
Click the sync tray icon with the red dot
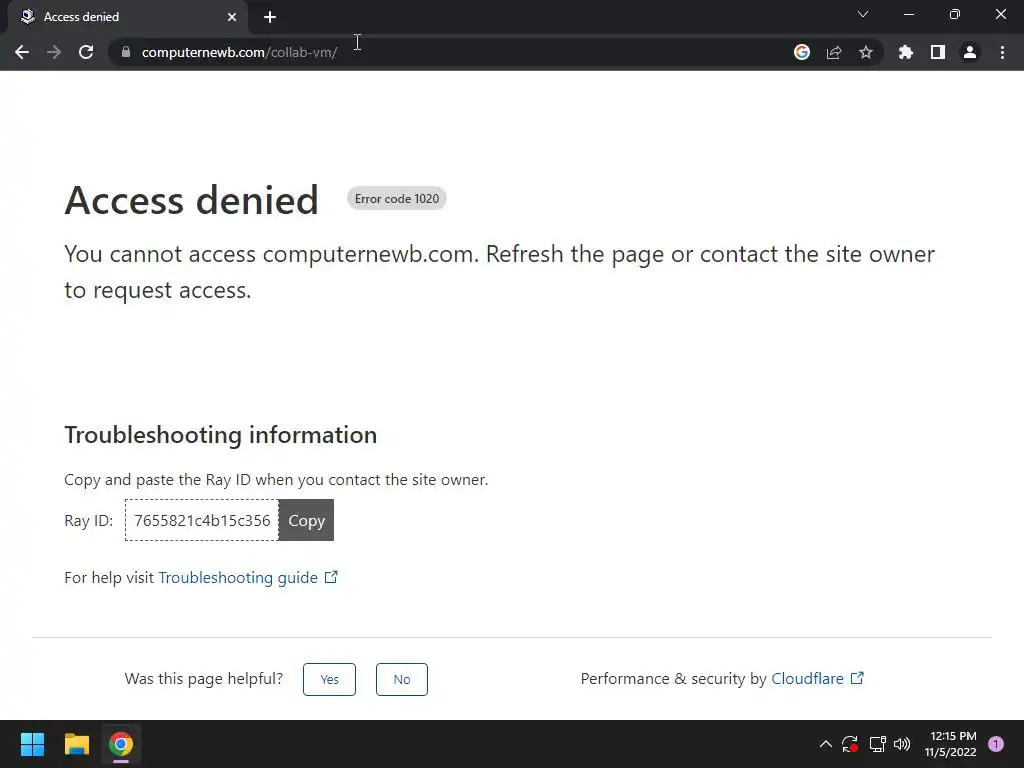(850, 744)
